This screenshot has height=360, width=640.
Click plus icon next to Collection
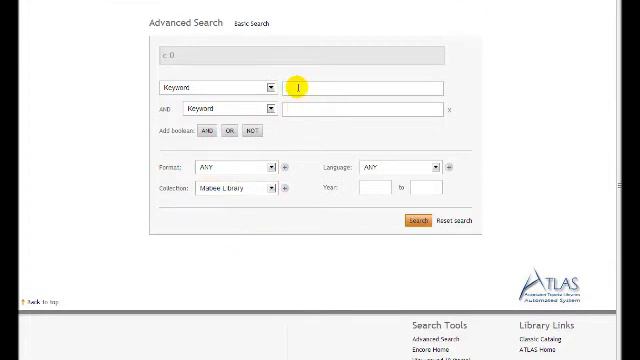coord(285,188)
